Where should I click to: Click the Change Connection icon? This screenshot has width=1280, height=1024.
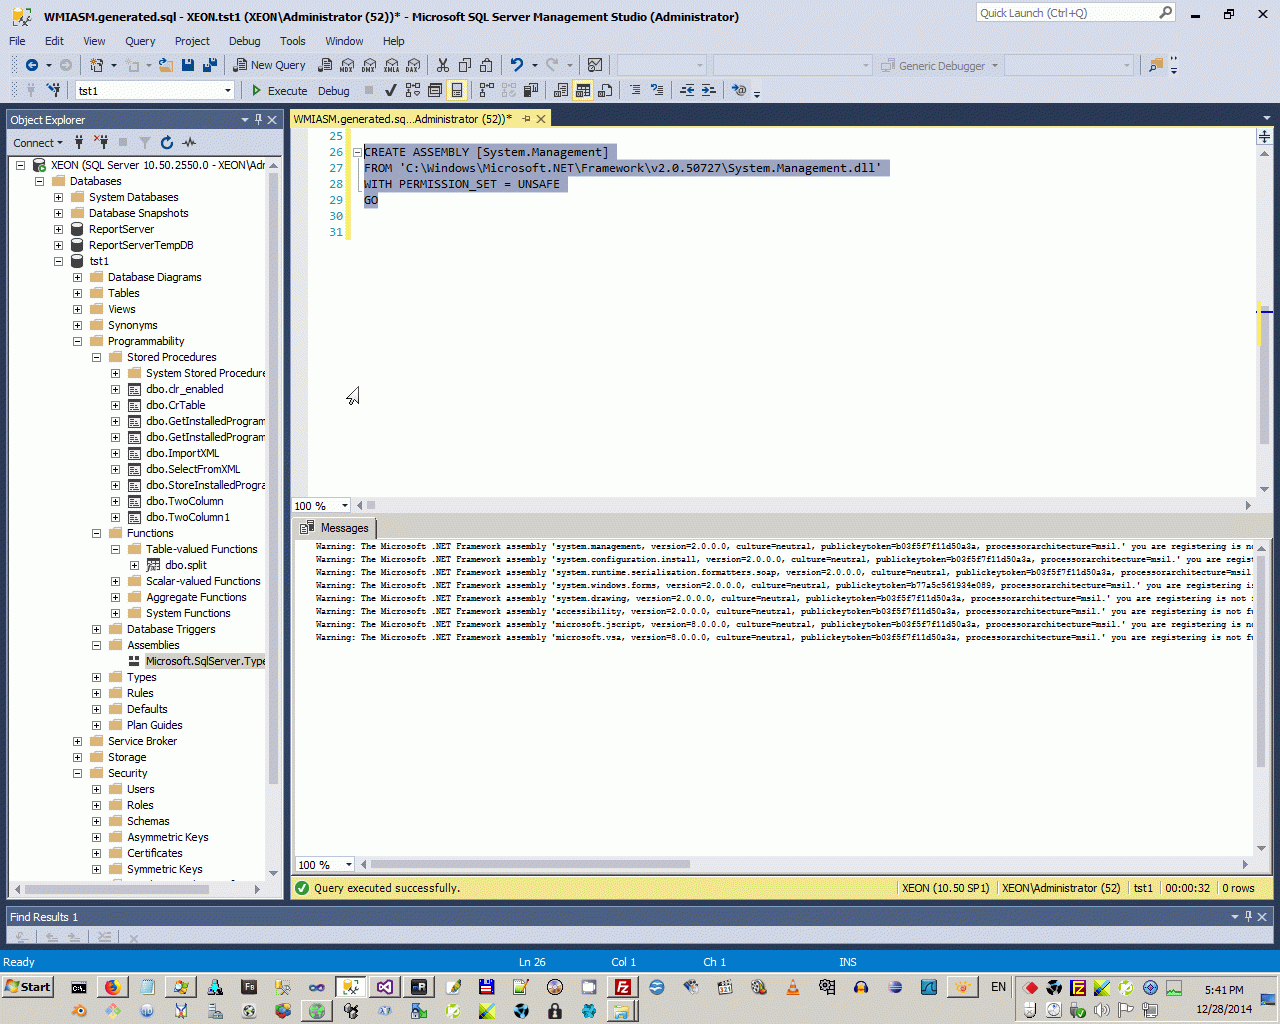click(53, 90)
